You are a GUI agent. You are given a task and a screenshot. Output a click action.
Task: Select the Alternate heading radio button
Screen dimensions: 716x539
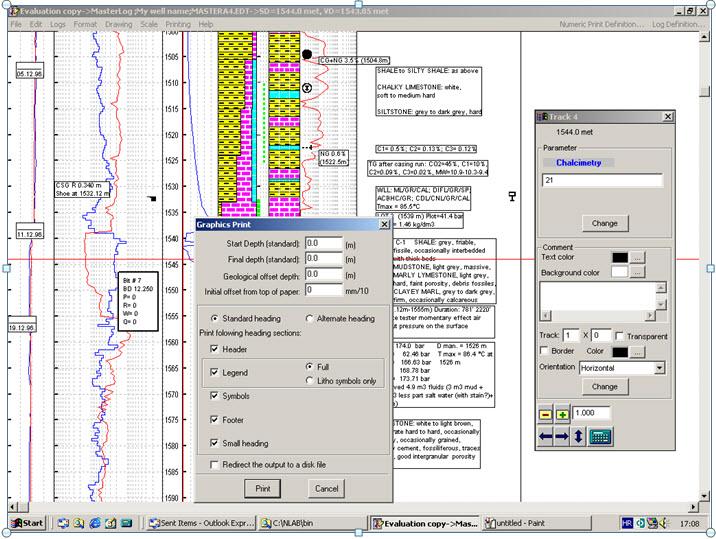[309, 318]
